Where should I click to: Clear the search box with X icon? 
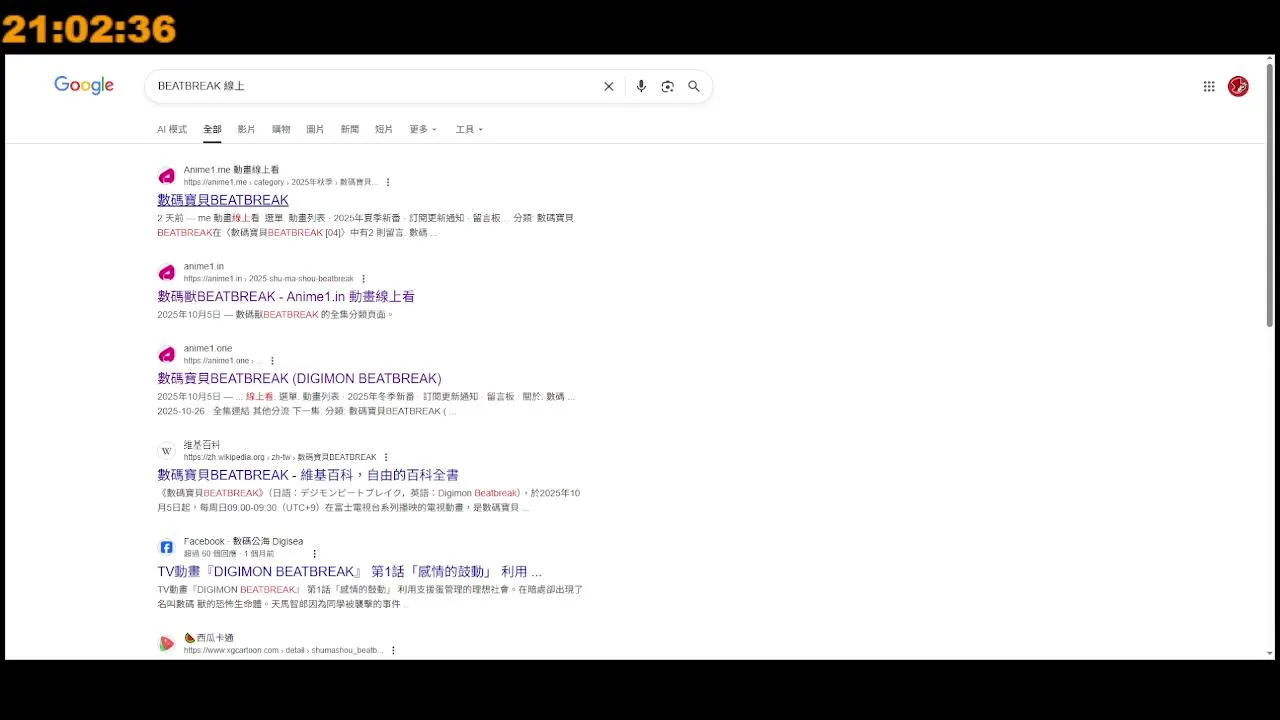(608, 86)
